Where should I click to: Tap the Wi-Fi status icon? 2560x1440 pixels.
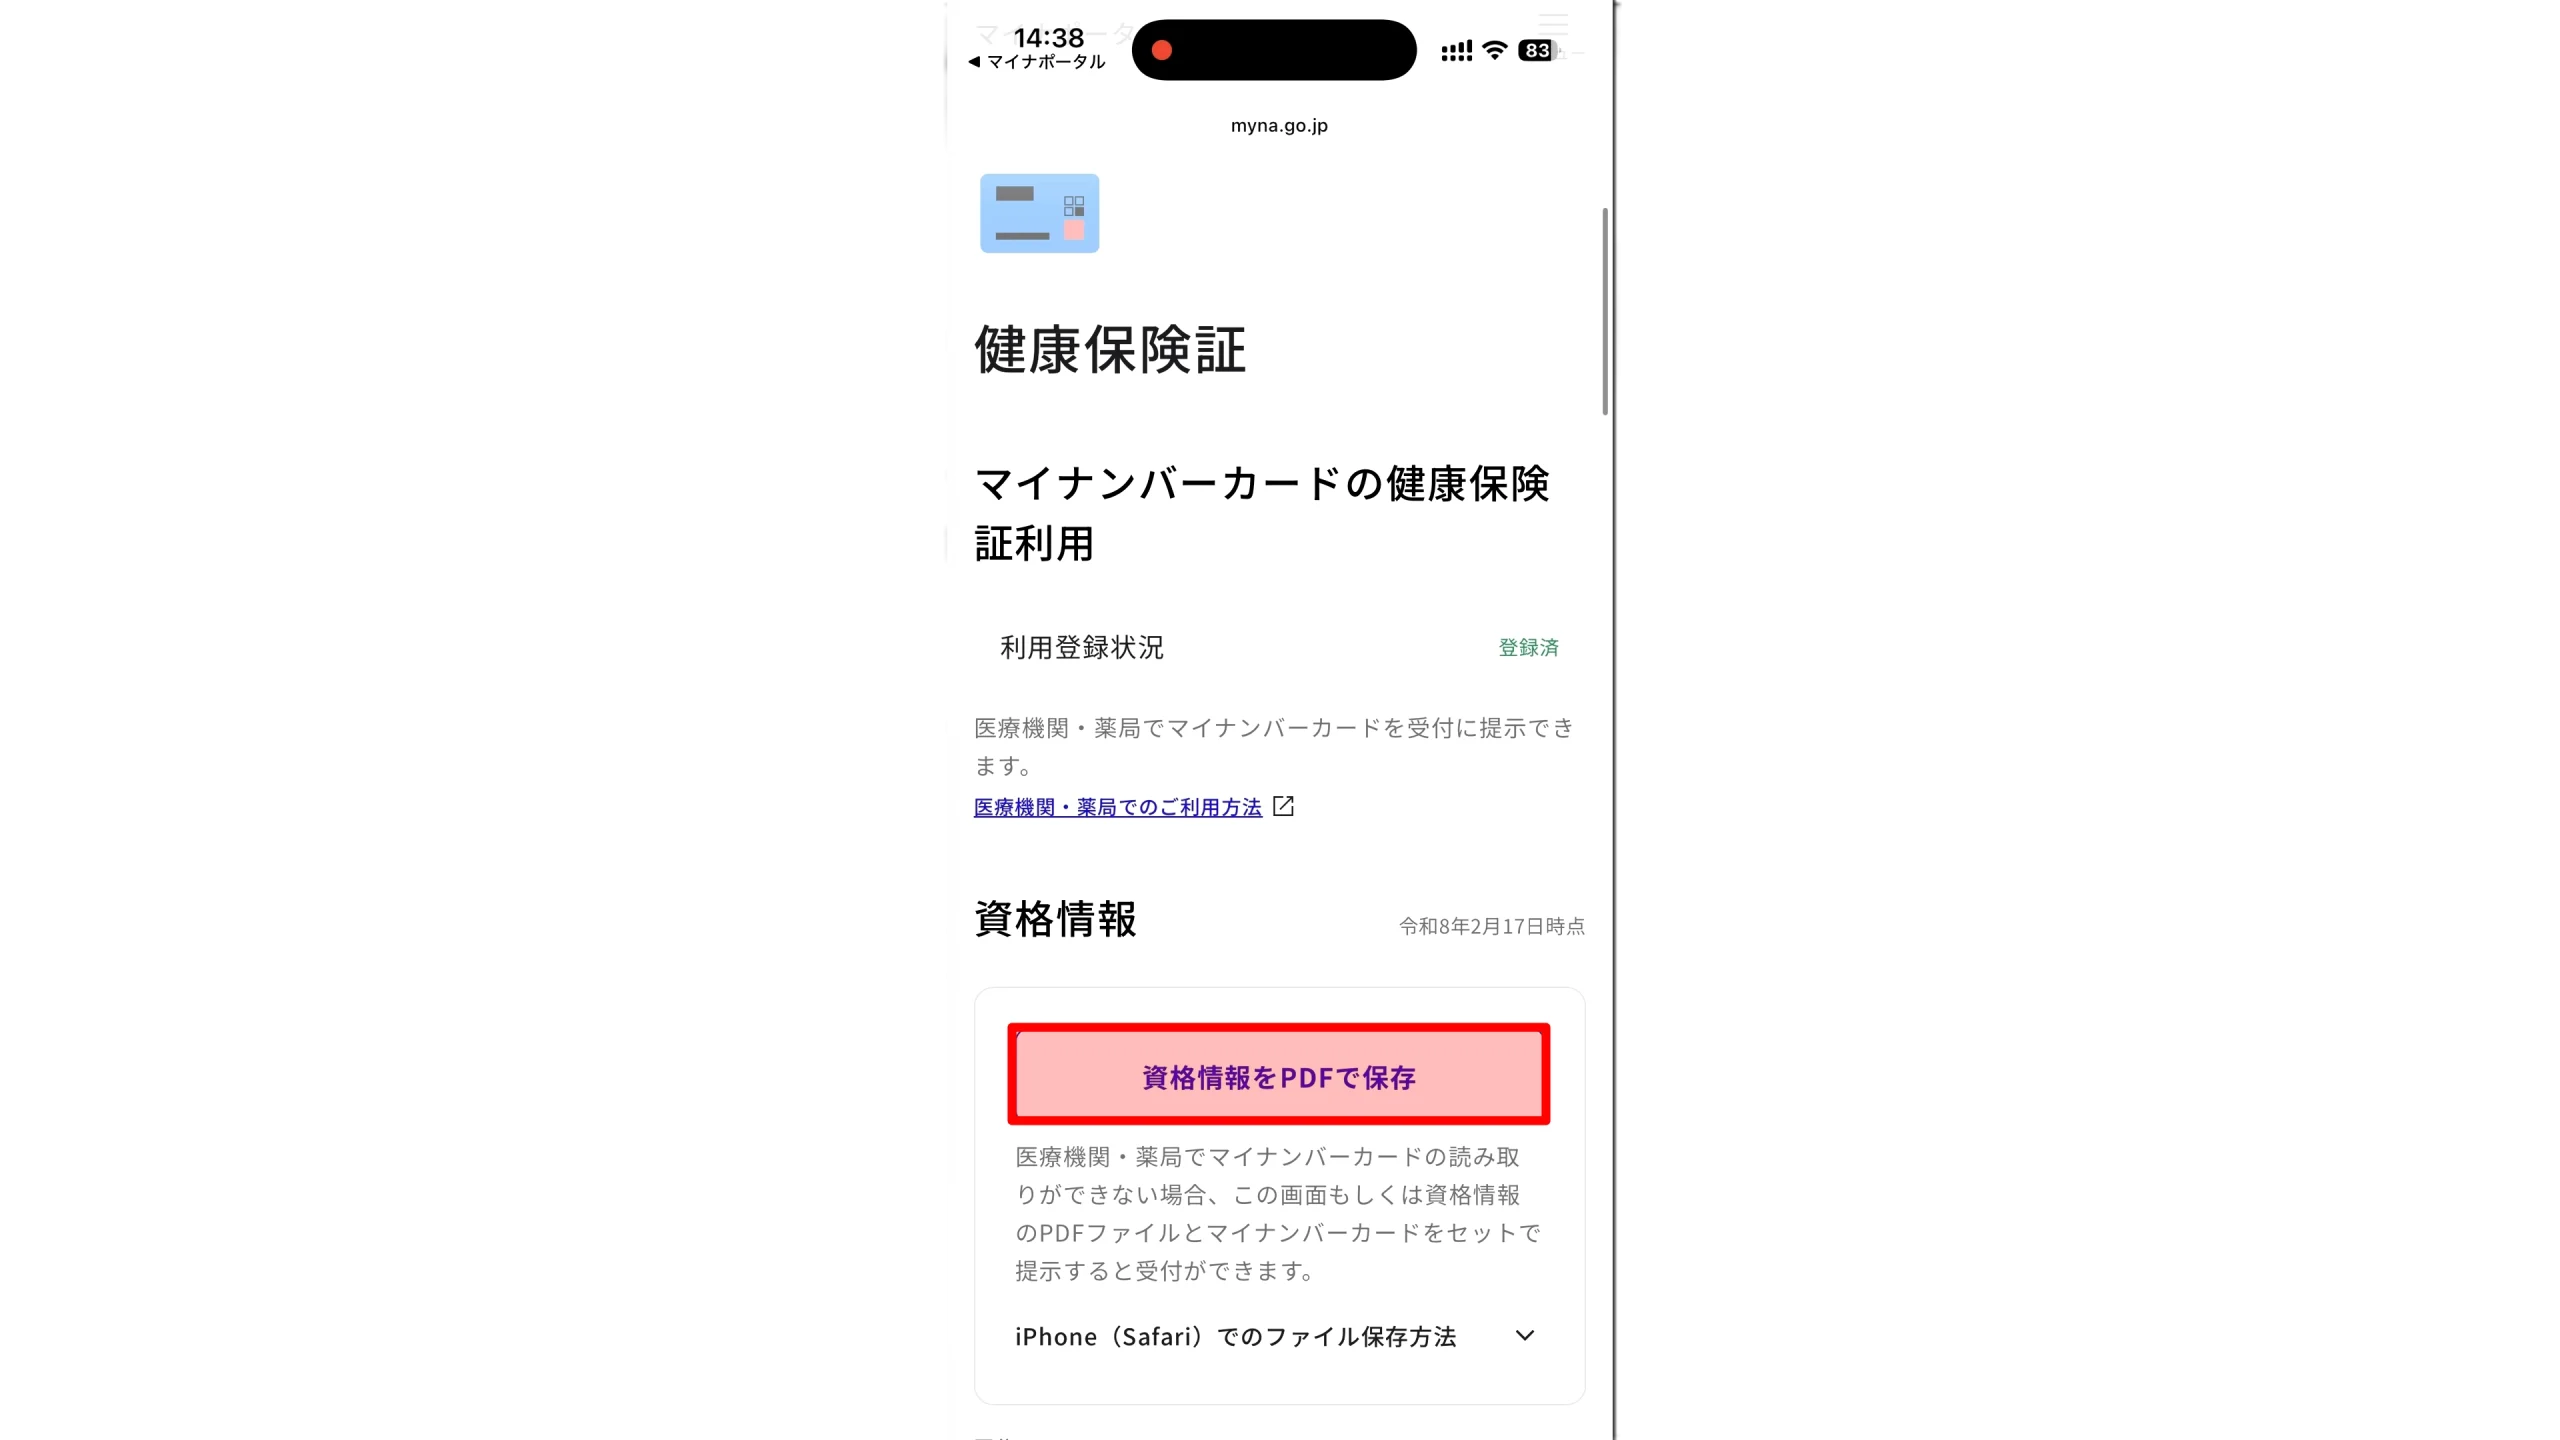[1494, 50]
